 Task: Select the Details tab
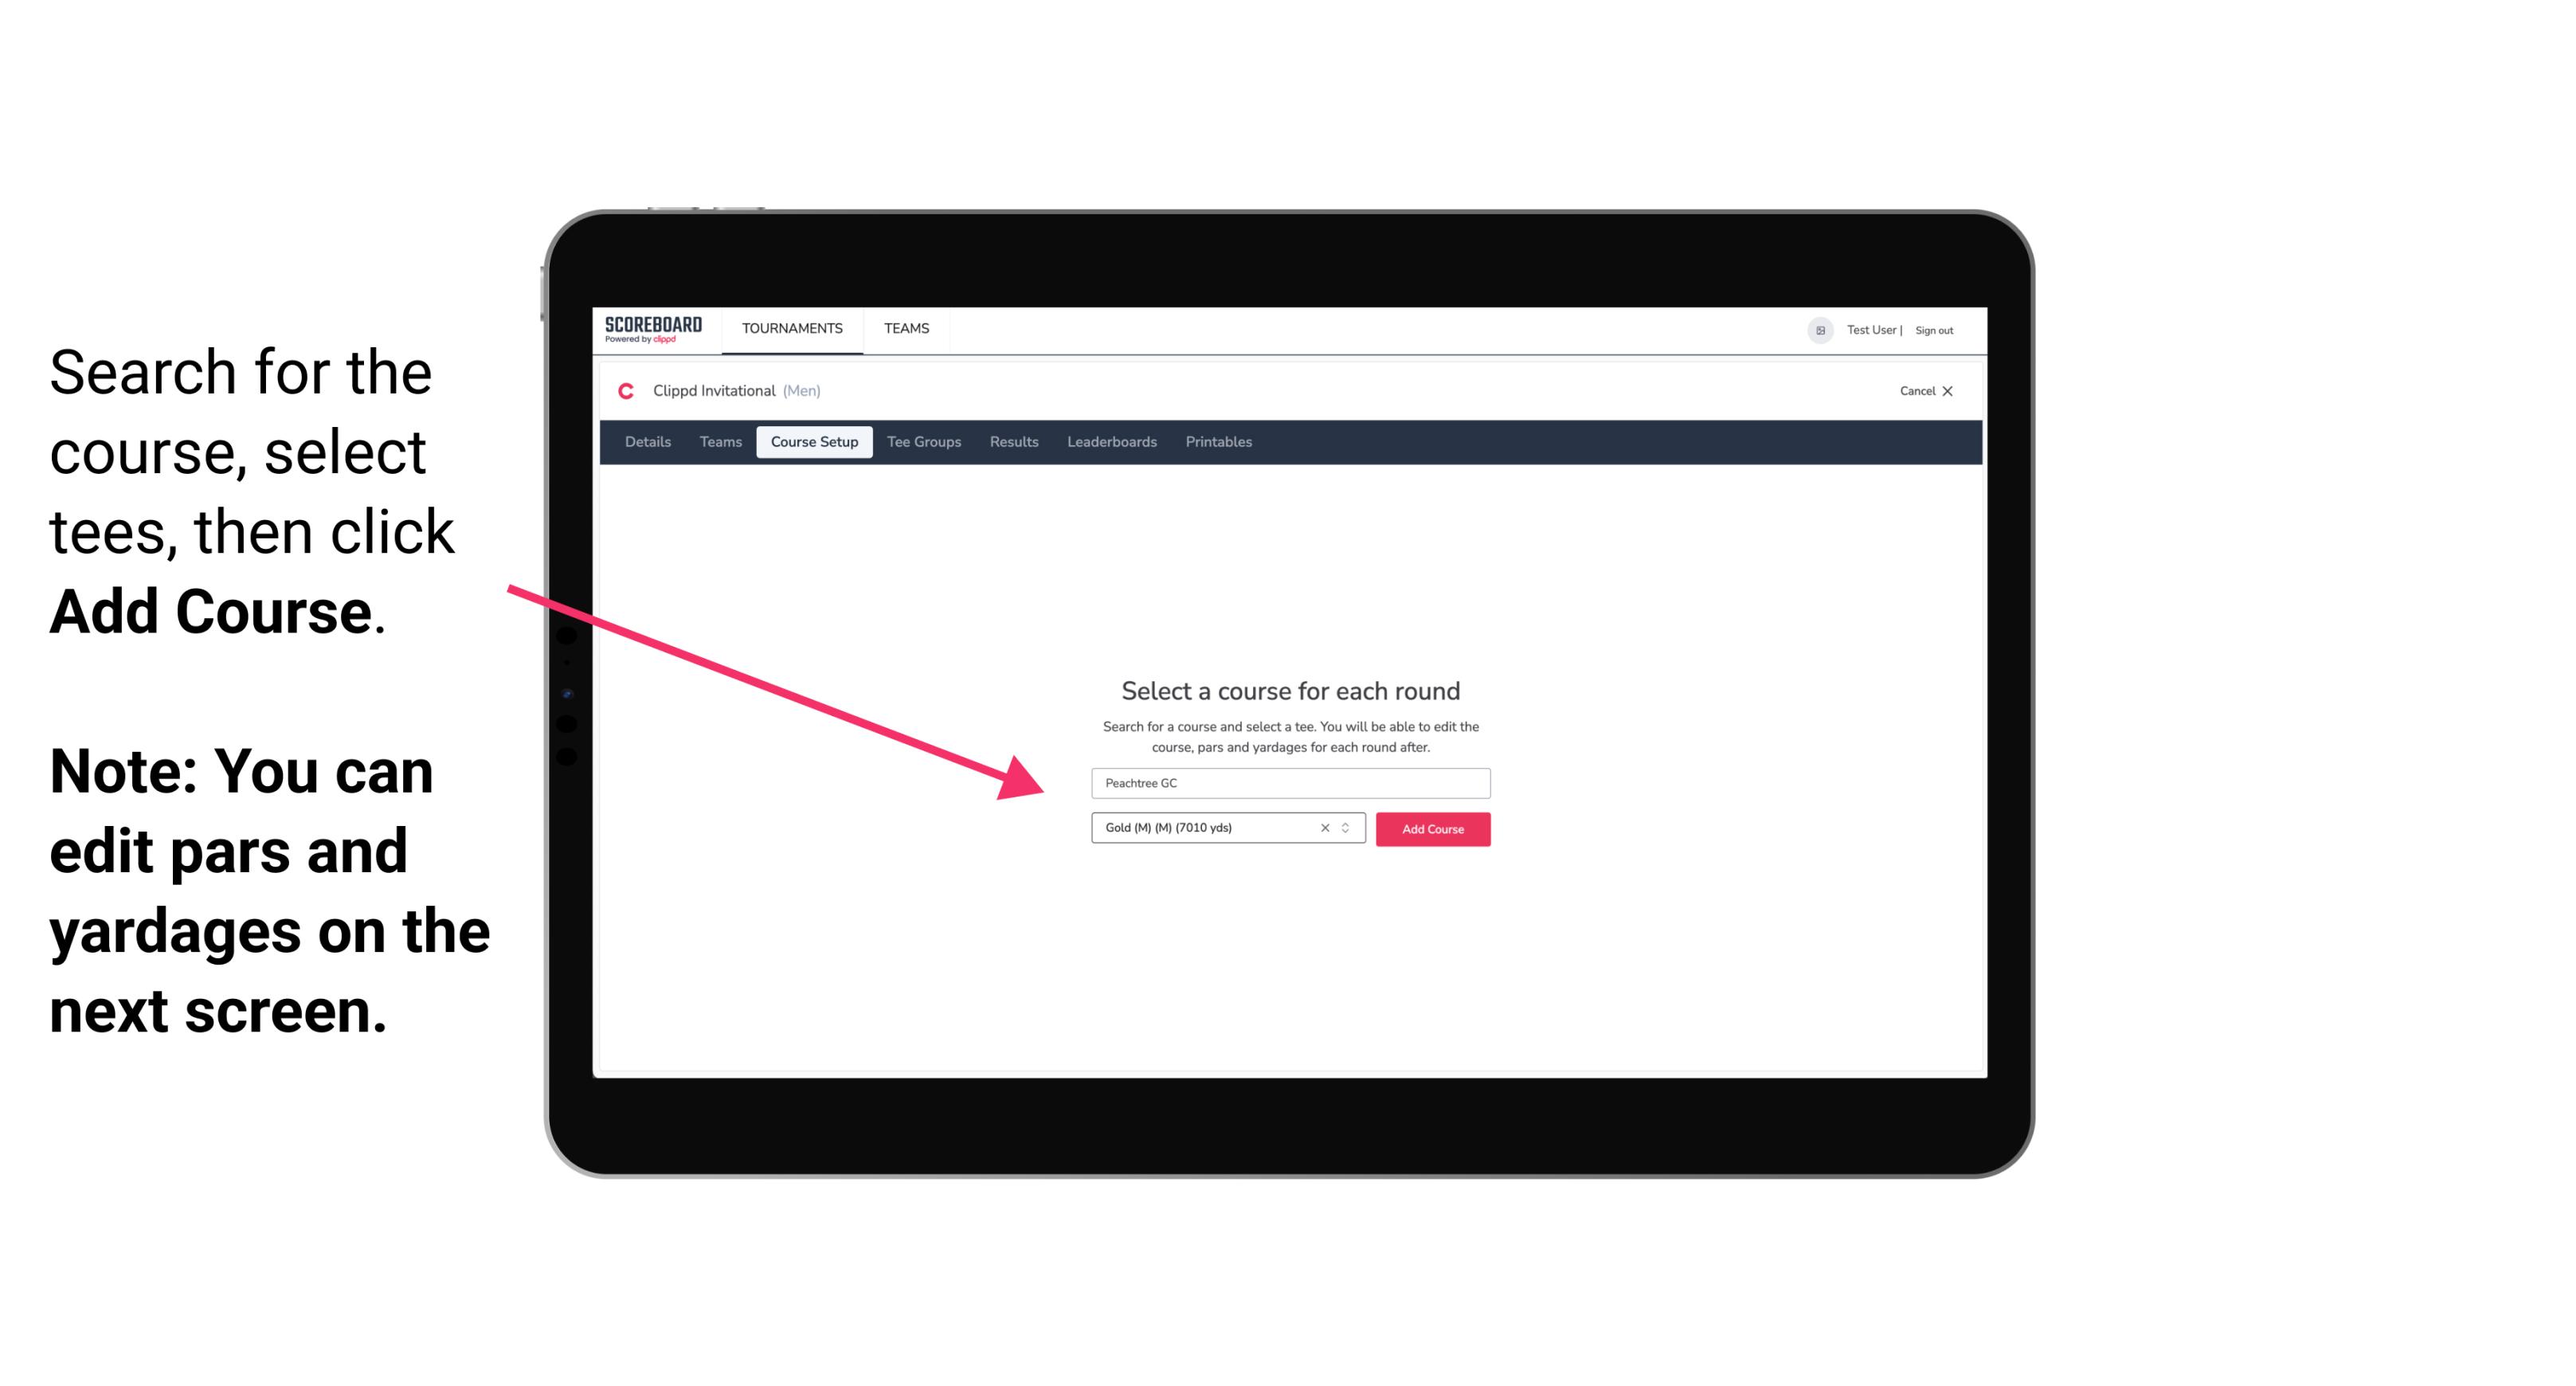[647, 442]
